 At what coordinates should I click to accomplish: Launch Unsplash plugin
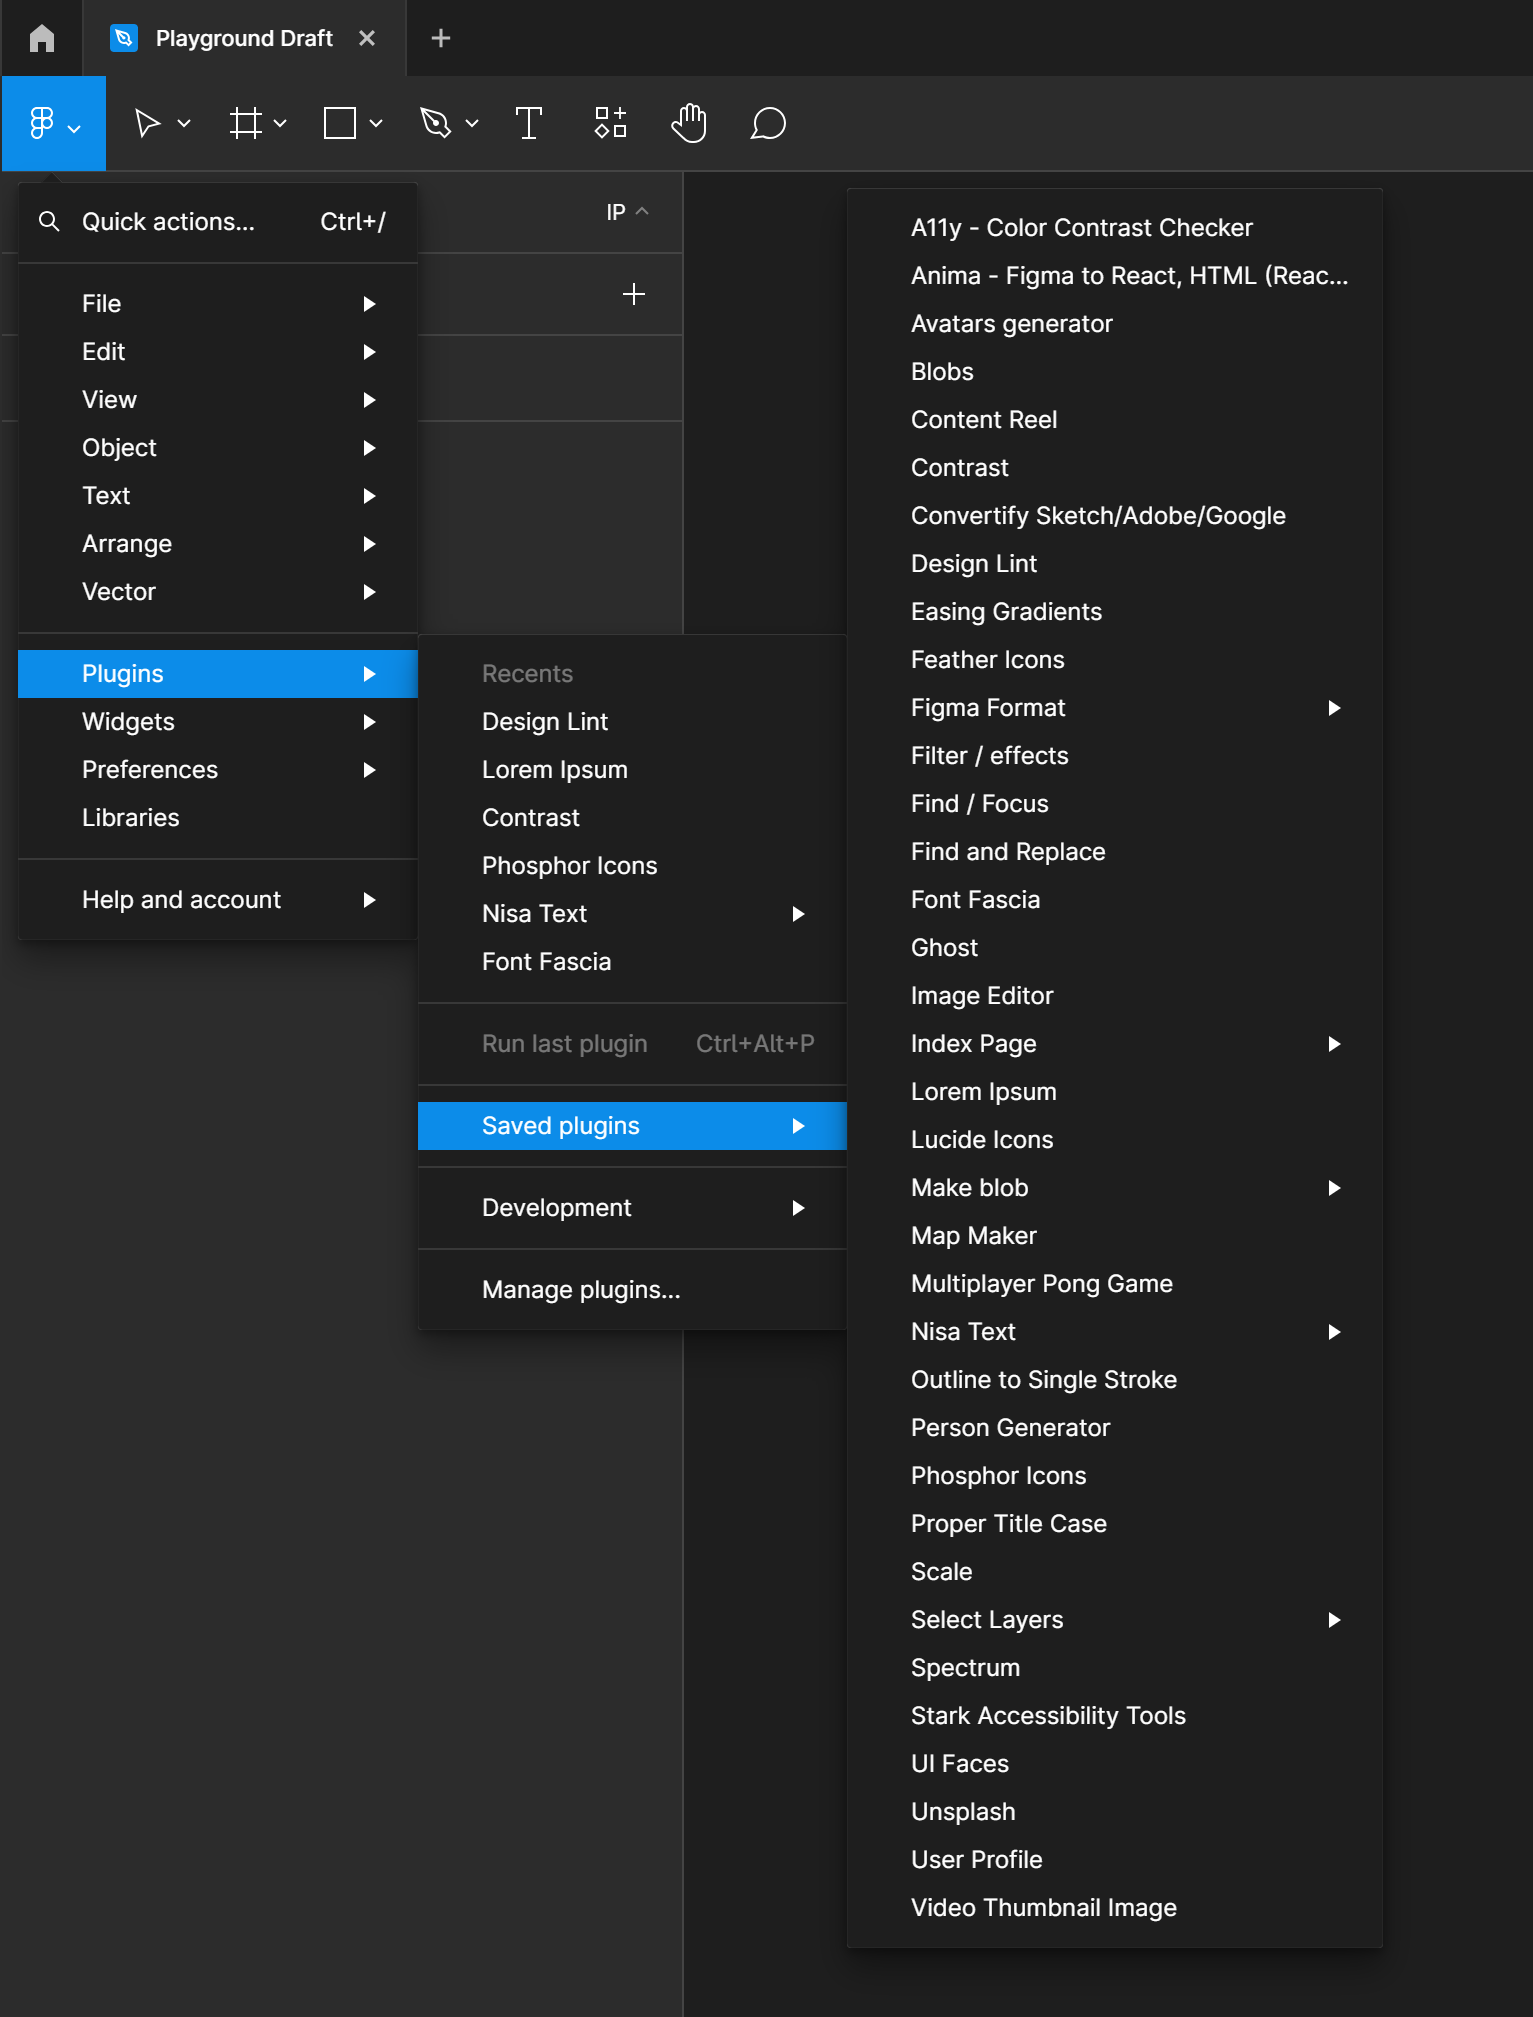click(1115, 1811)
